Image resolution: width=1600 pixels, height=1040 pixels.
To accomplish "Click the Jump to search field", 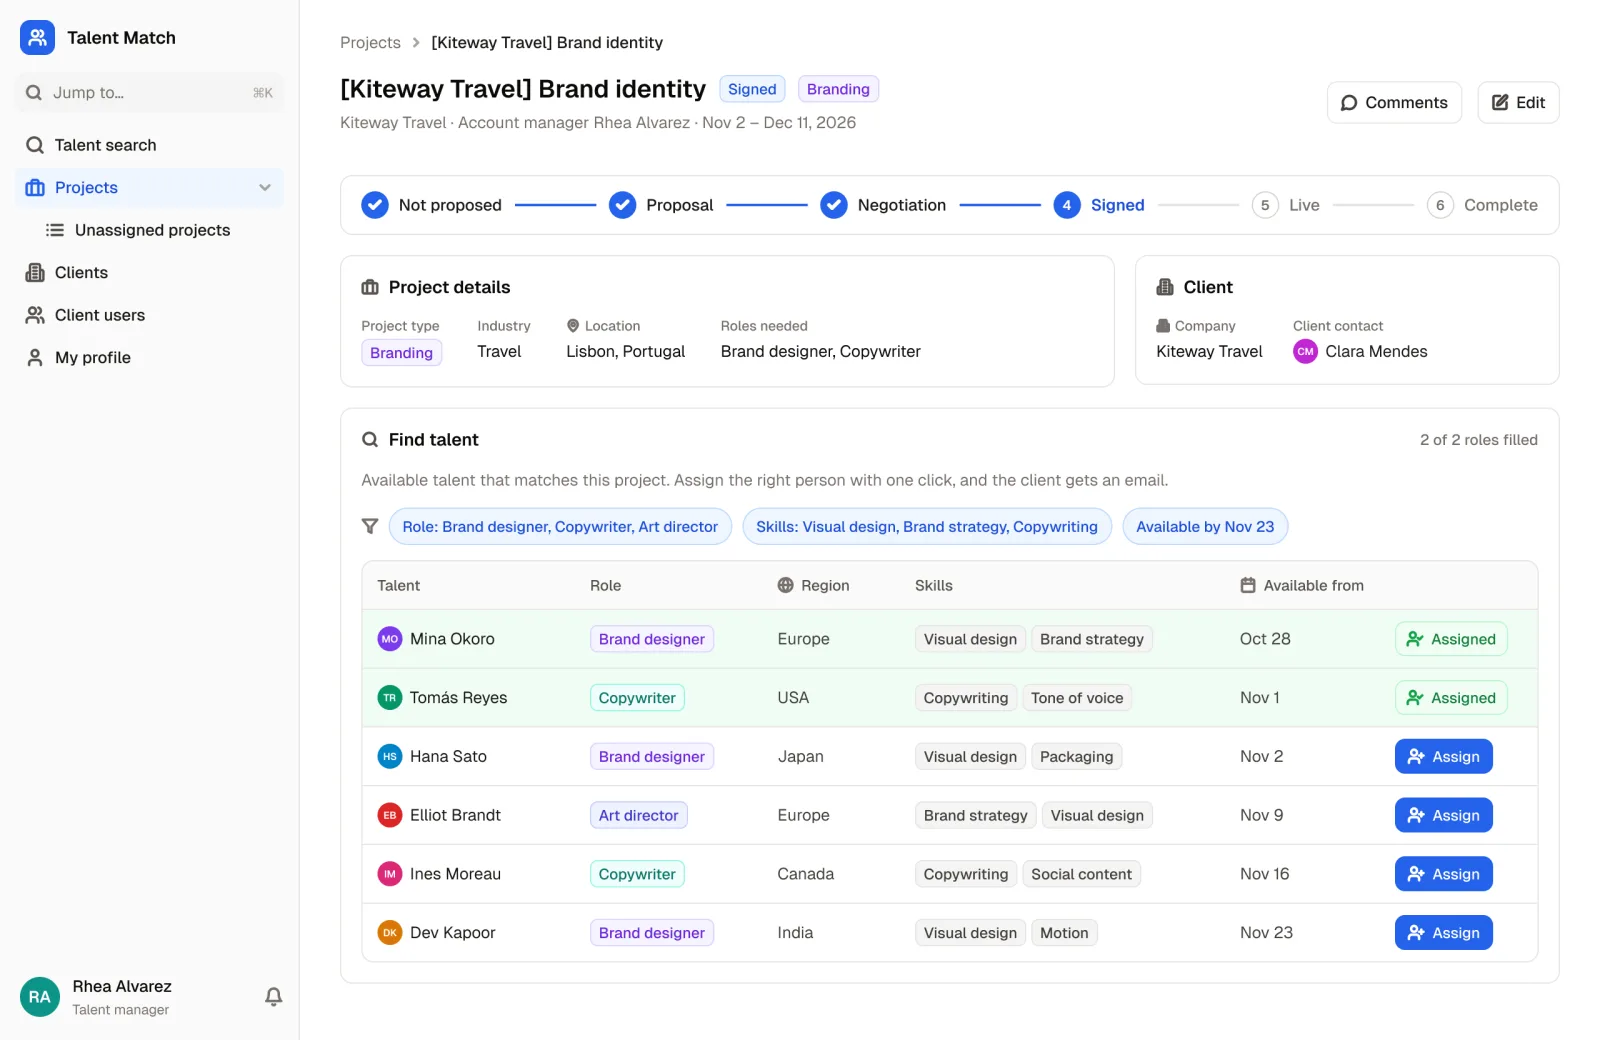I will coord(149,93).
